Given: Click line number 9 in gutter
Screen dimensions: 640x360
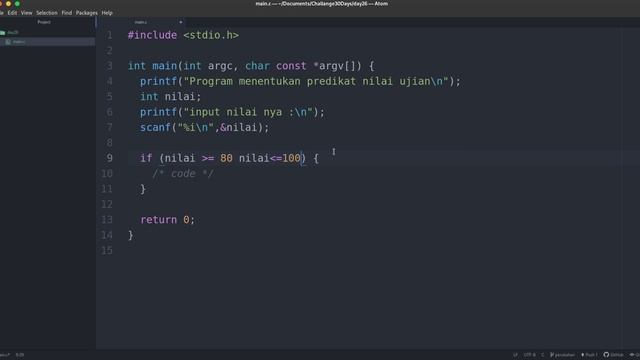Looking at the screenshot, I should (x=109, y=158).
